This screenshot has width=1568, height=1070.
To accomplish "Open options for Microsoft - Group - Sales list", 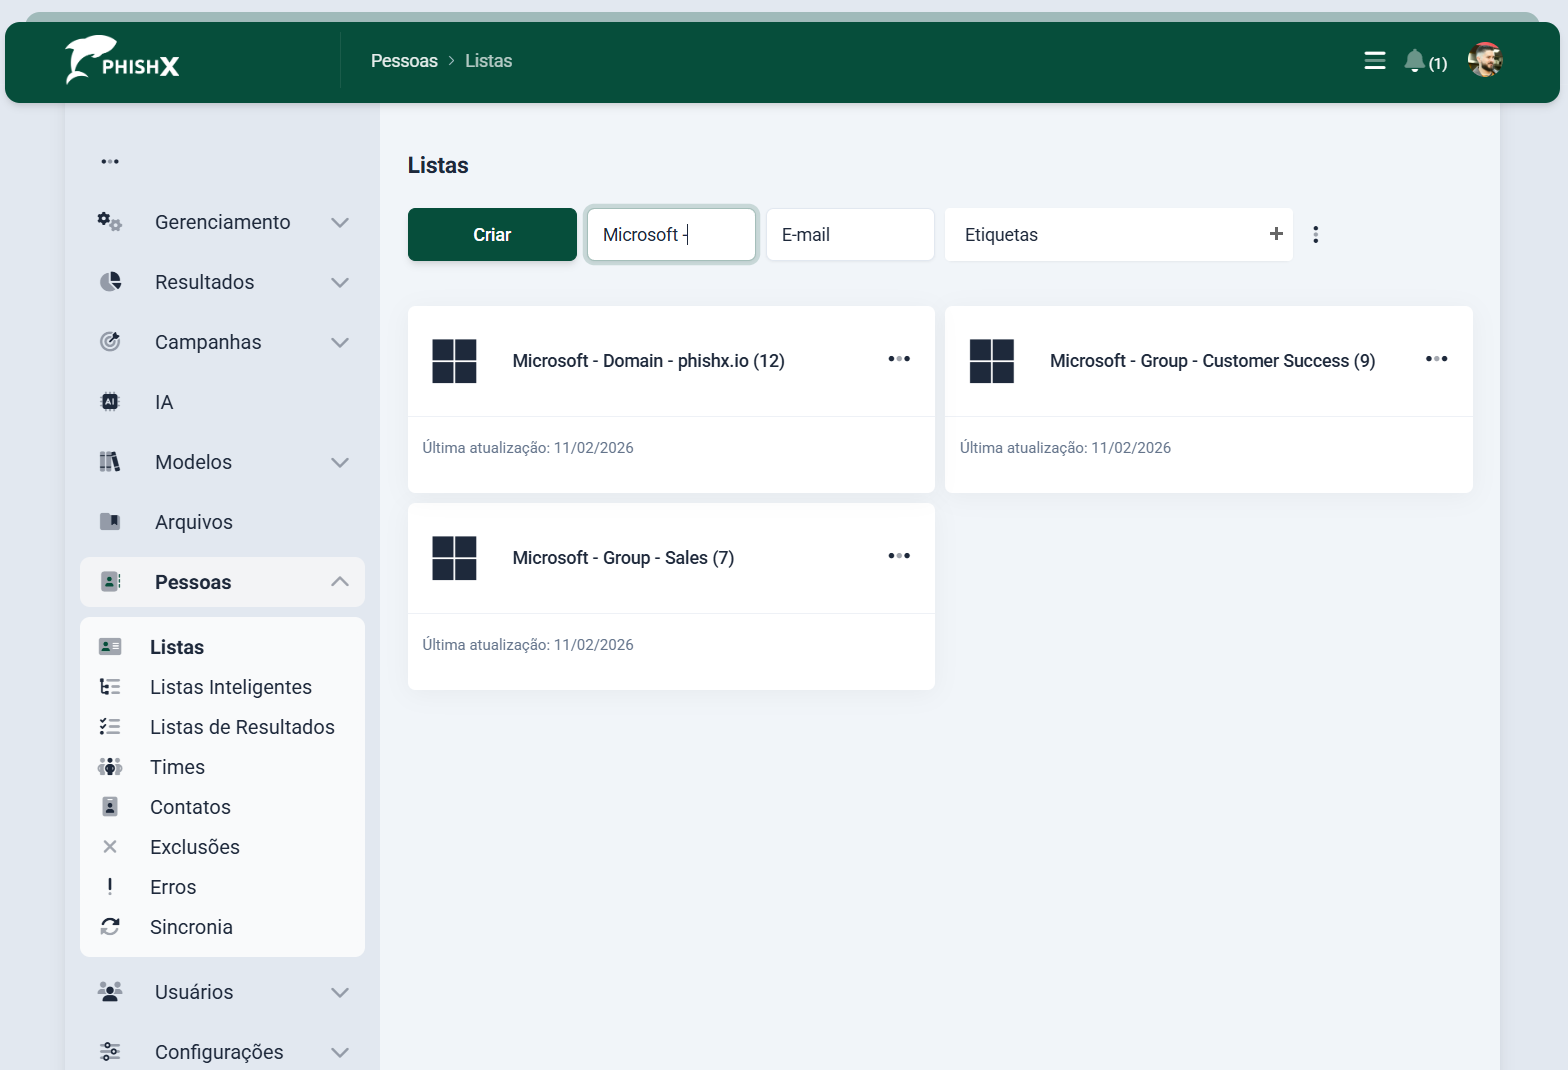I will 899,556.
